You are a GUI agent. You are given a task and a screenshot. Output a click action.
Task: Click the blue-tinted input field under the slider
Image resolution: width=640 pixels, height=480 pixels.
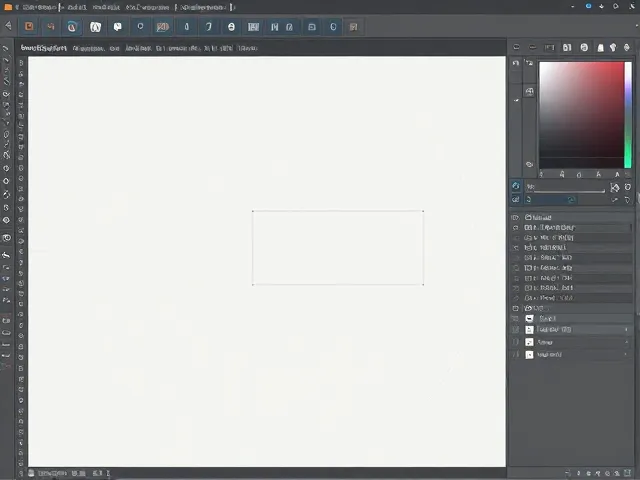tap(550, 200)
